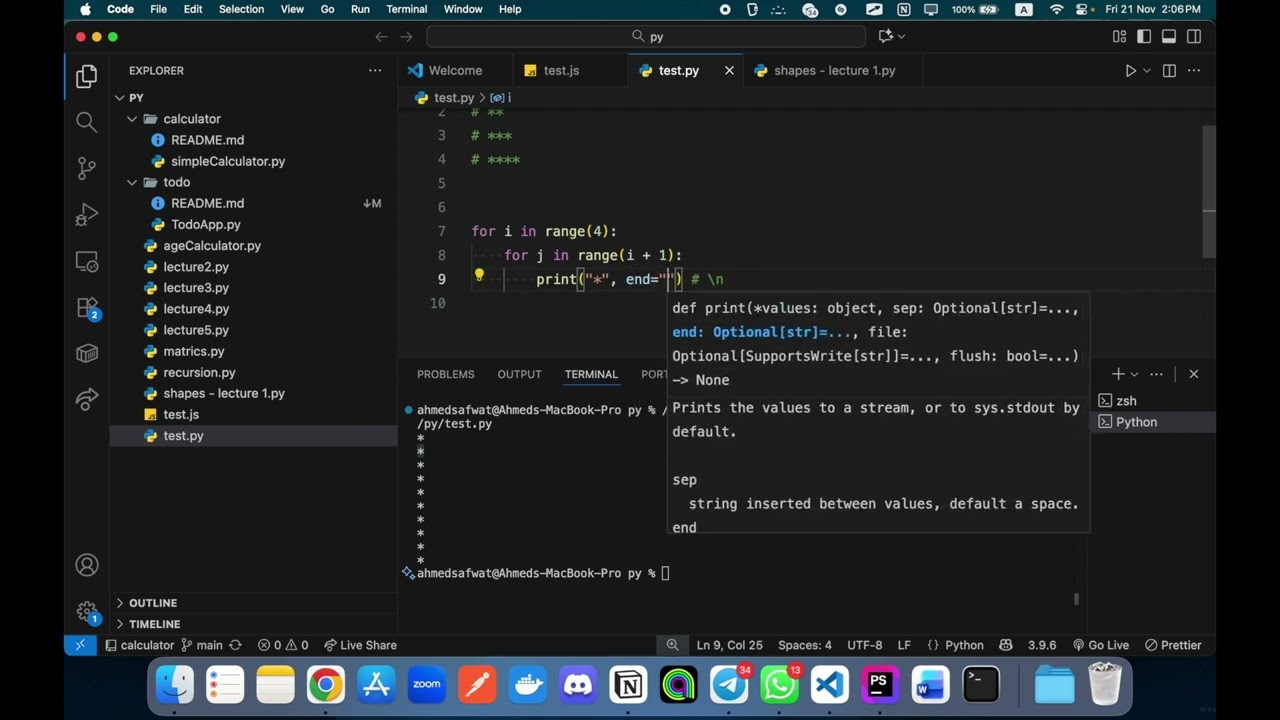Click Spaces: 4 indentation setting

(x=805, y=645)
